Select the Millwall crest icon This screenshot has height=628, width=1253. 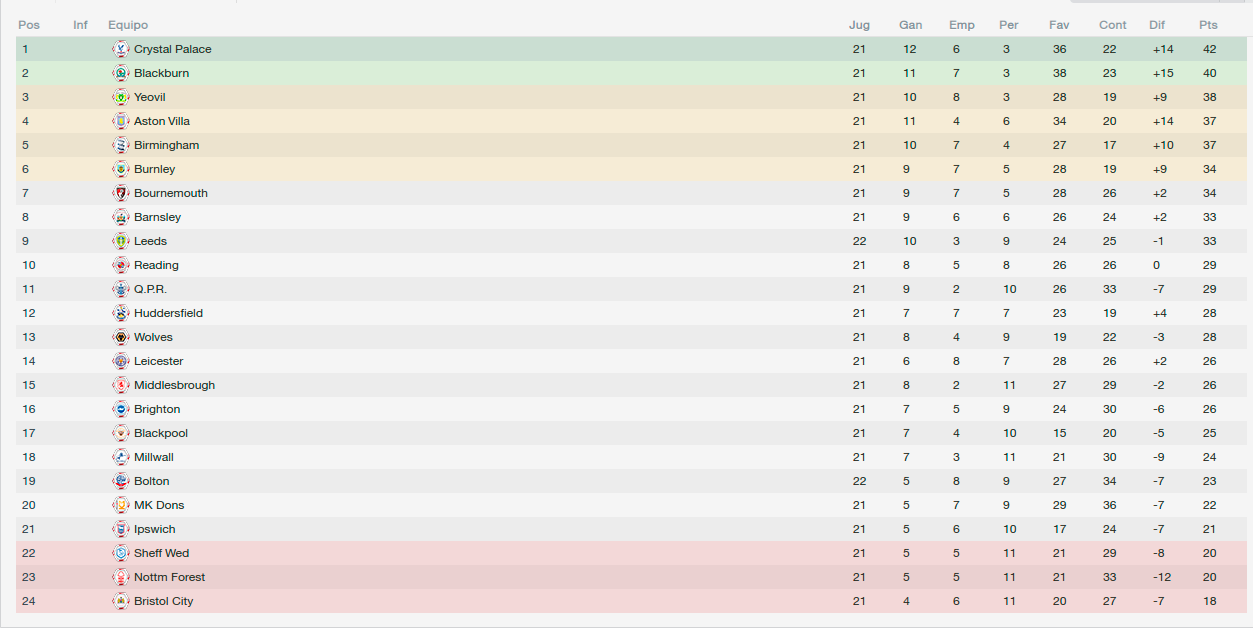(x=121, y=457)
